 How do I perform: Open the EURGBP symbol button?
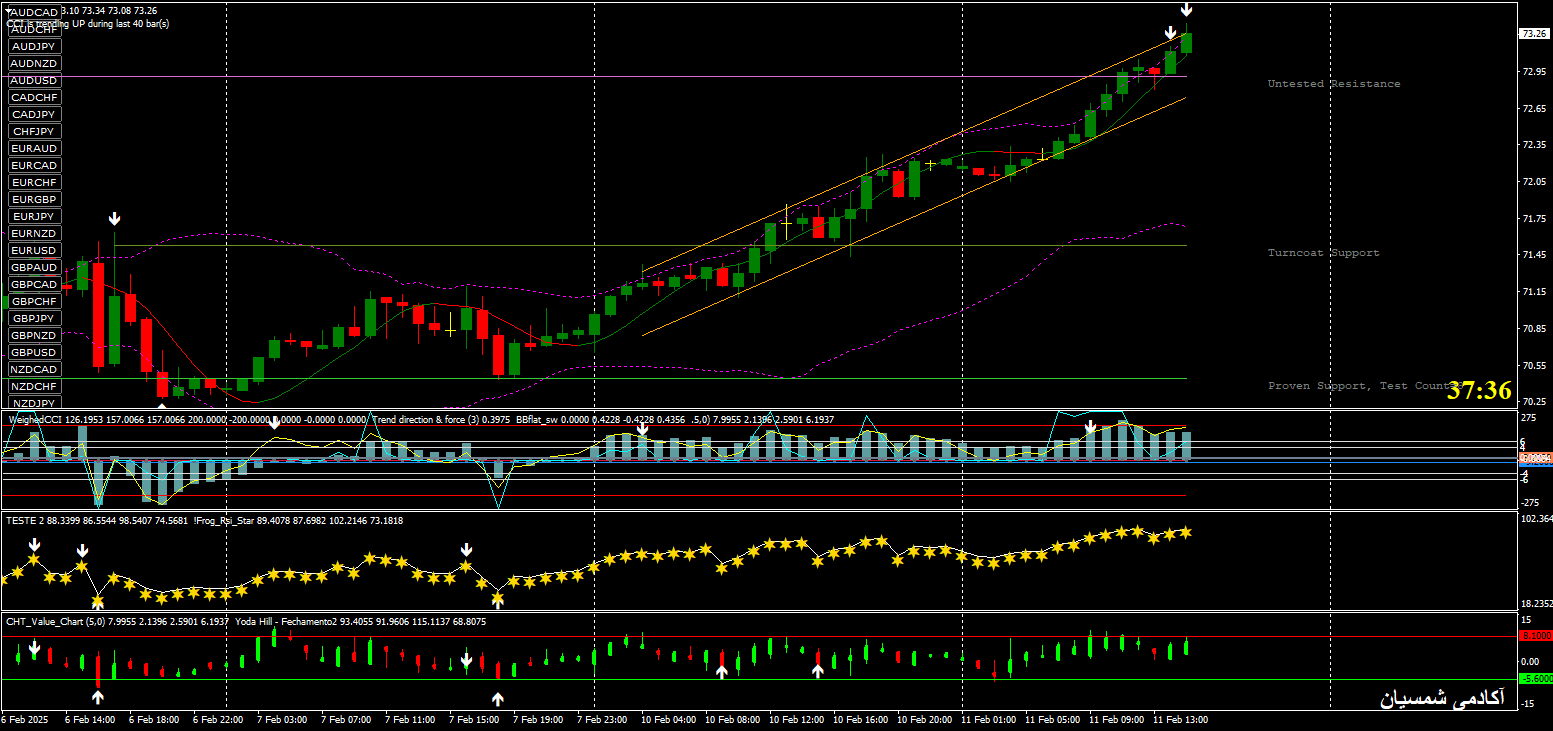[x=34, y=199]
